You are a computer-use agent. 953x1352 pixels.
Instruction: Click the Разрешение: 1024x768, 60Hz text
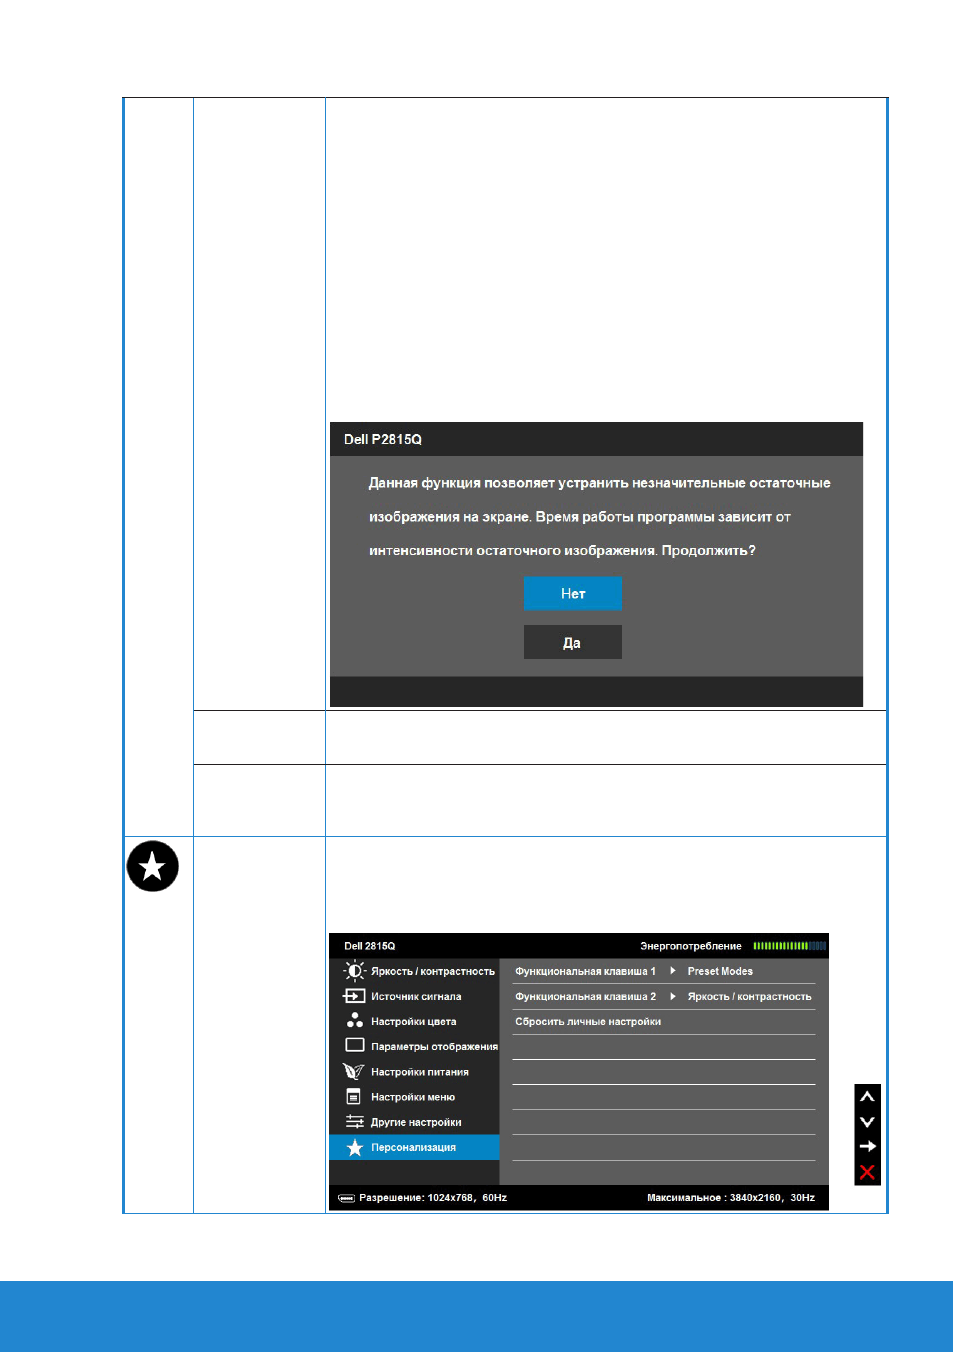click(x=433, y=1198)
